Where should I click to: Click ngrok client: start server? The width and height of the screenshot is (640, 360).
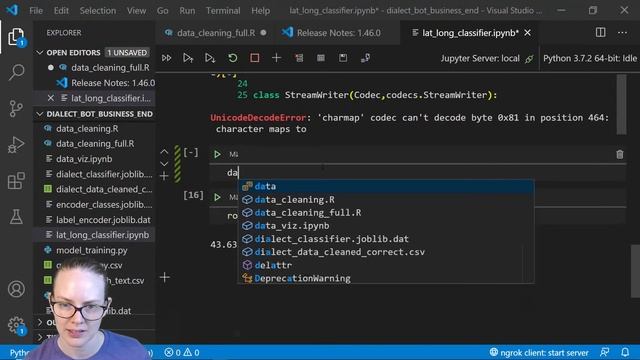(x=539, y=352)
